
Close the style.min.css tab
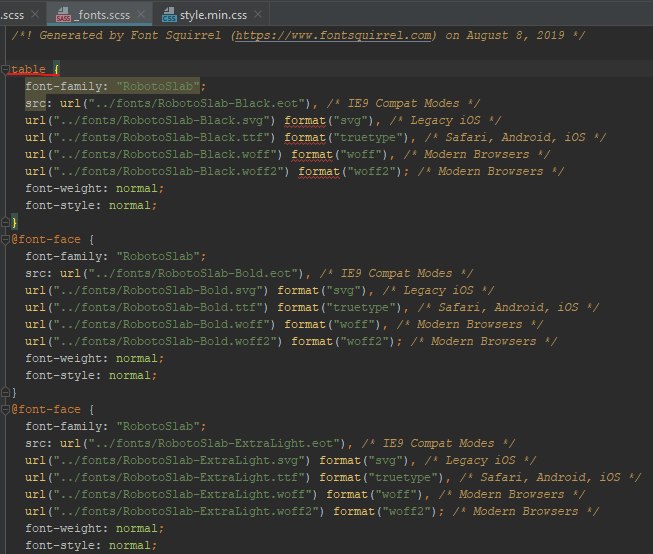point(258,15)
